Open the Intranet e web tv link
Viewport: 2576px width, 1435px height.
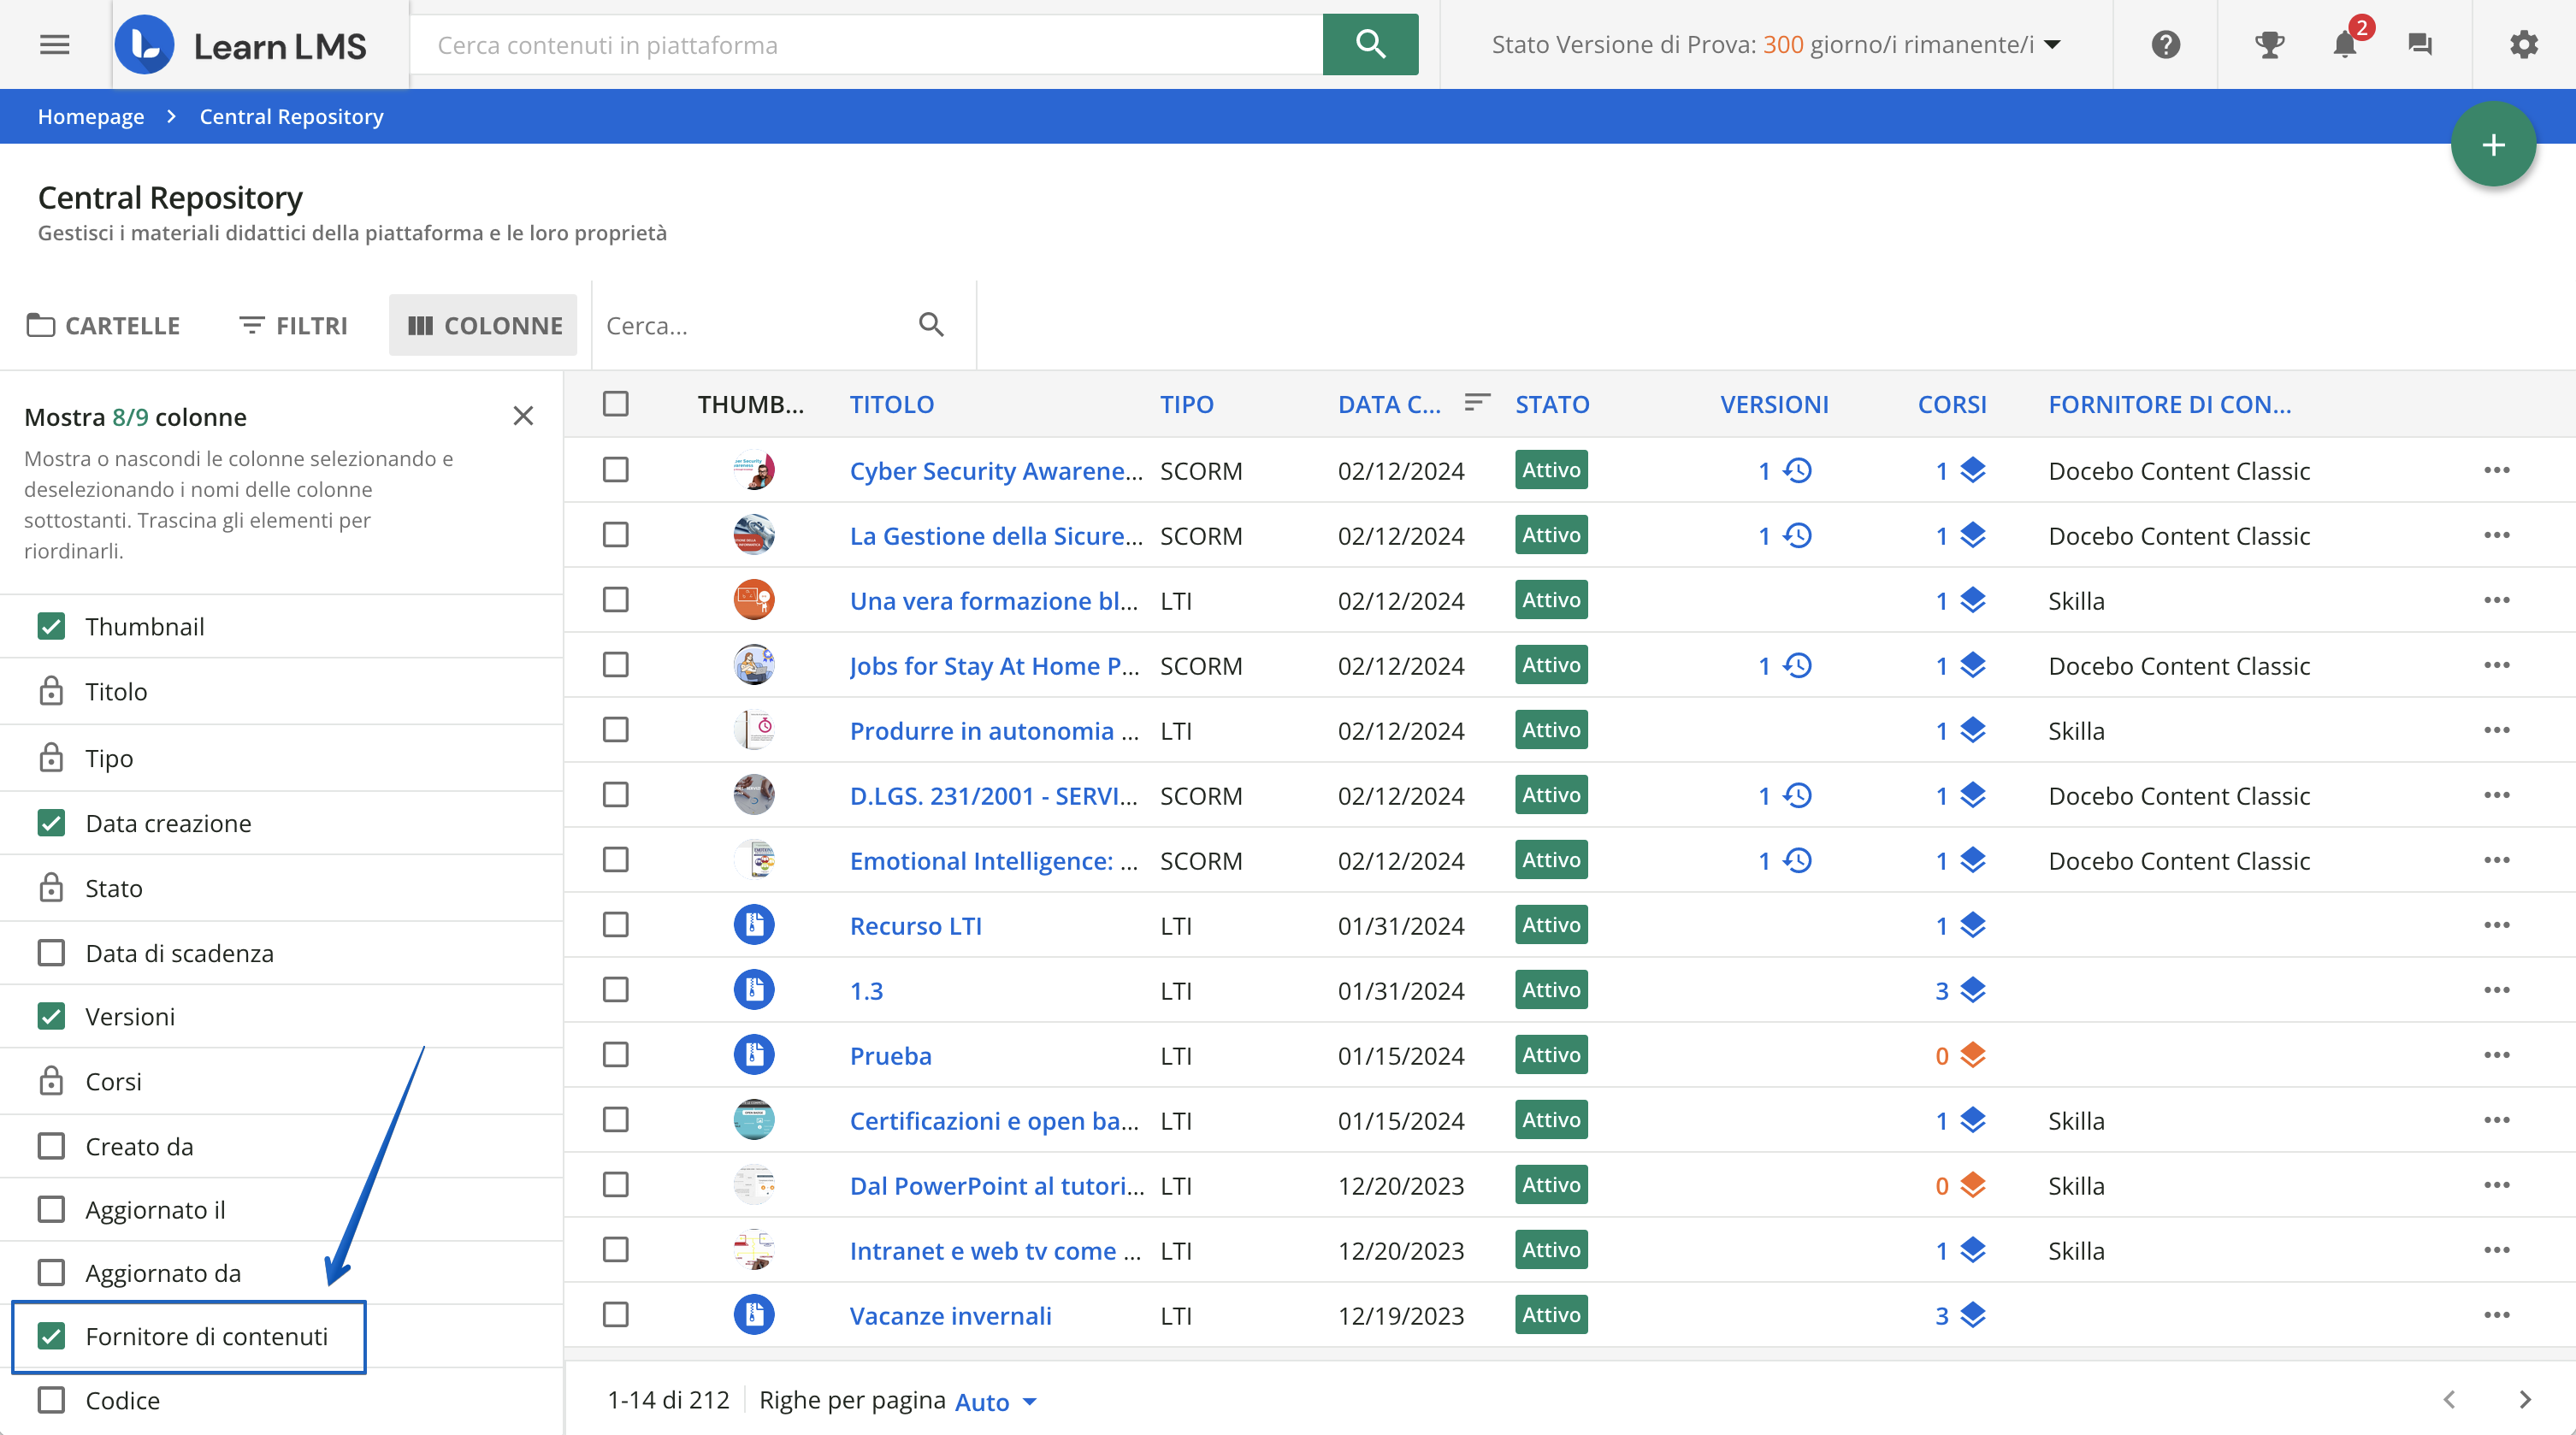(x=995, y=1250)
